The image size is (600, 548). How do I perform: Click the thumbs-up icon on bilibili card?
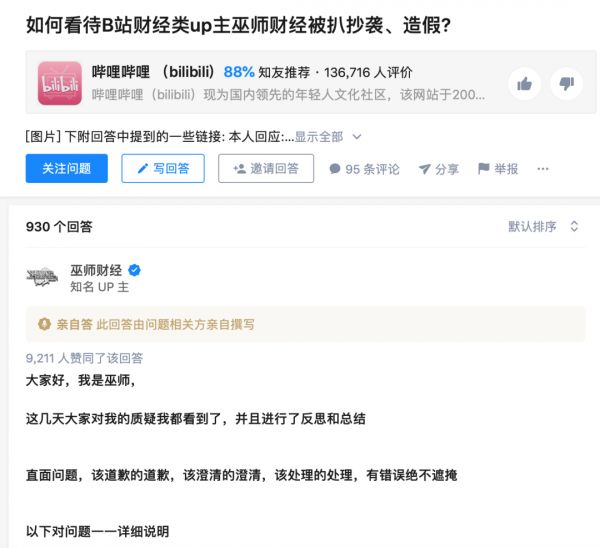coord(524,83)
